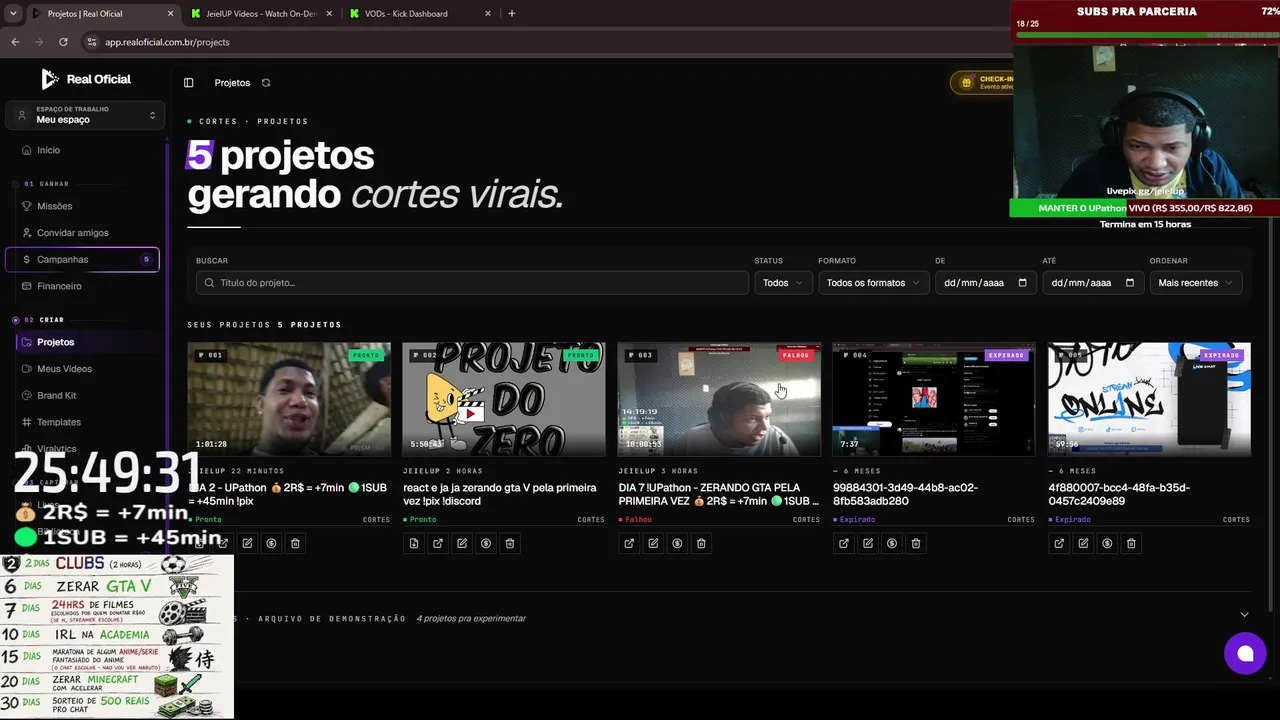Download file icon for the react gta V project
1280x720 pixels.
coord(414,543)
